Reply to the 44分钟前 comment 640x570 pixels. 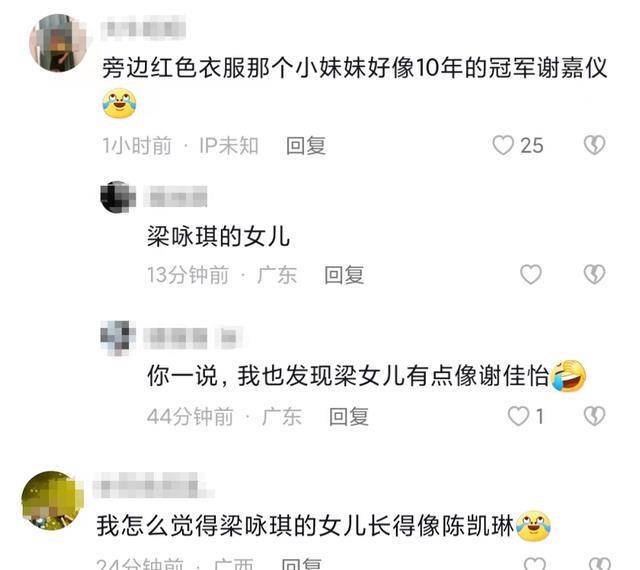point(349,417)
